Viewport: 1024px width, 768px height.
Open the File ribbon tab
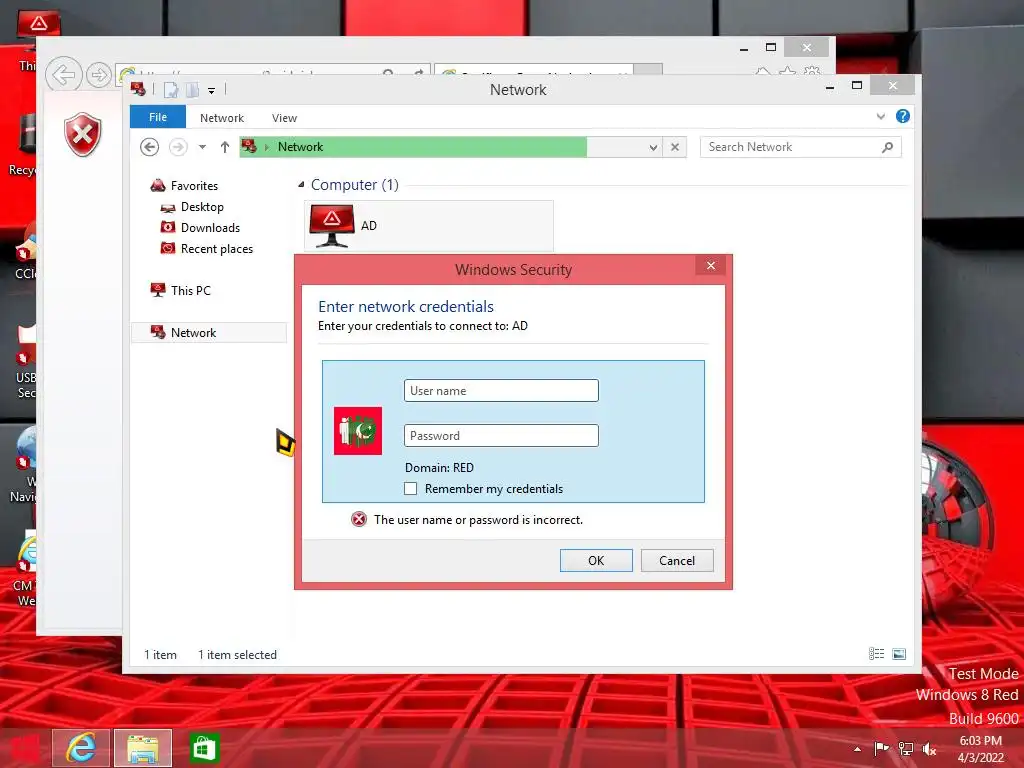pyautogui.click(x=157, y=117)
